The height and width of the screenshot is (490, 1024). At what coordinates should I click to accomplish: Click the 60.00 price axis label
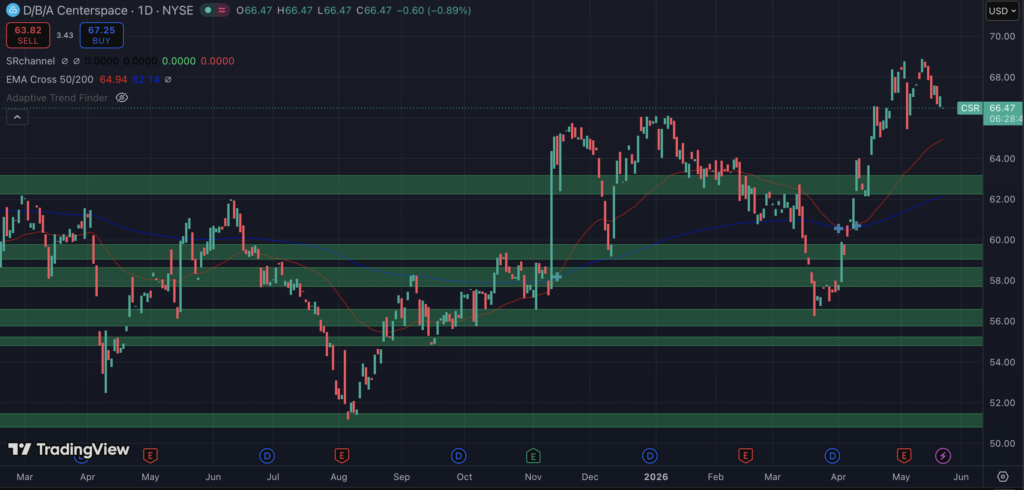point(1001,240)
